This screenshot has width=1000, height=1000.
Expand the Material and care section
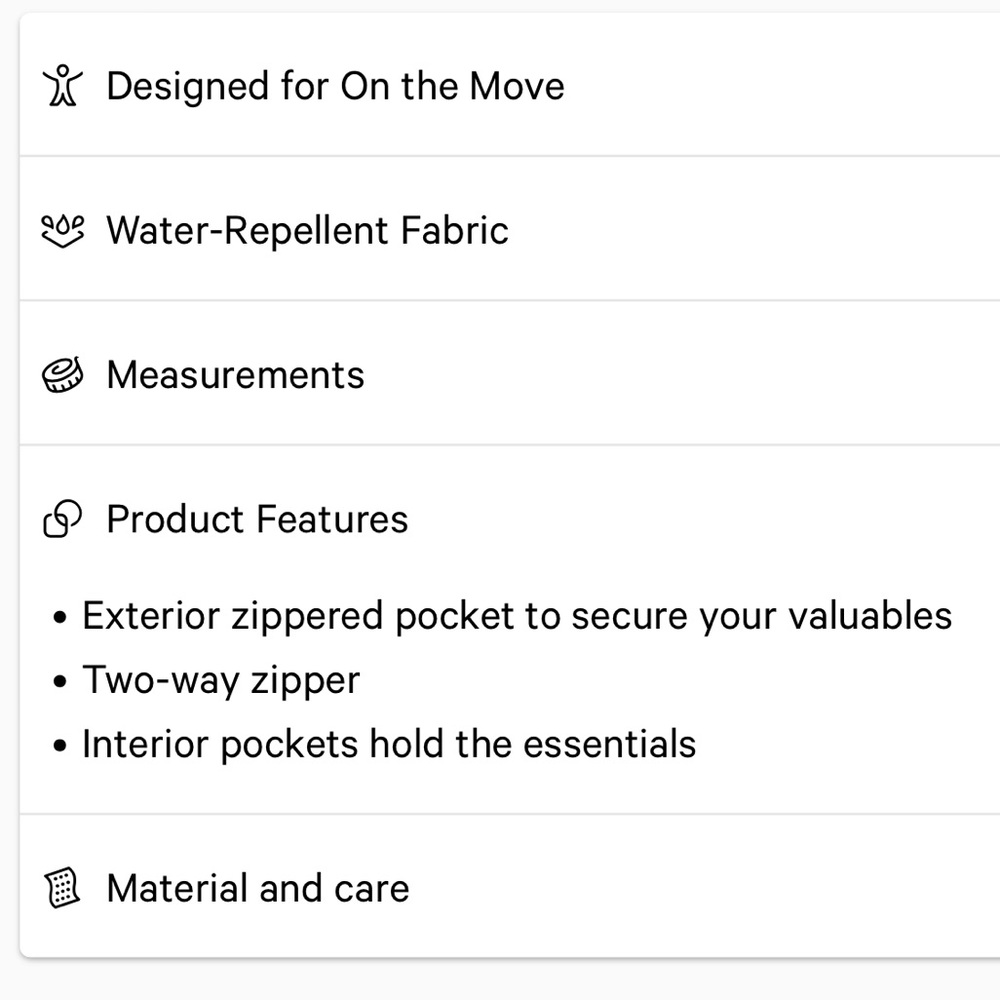point(257,888)
